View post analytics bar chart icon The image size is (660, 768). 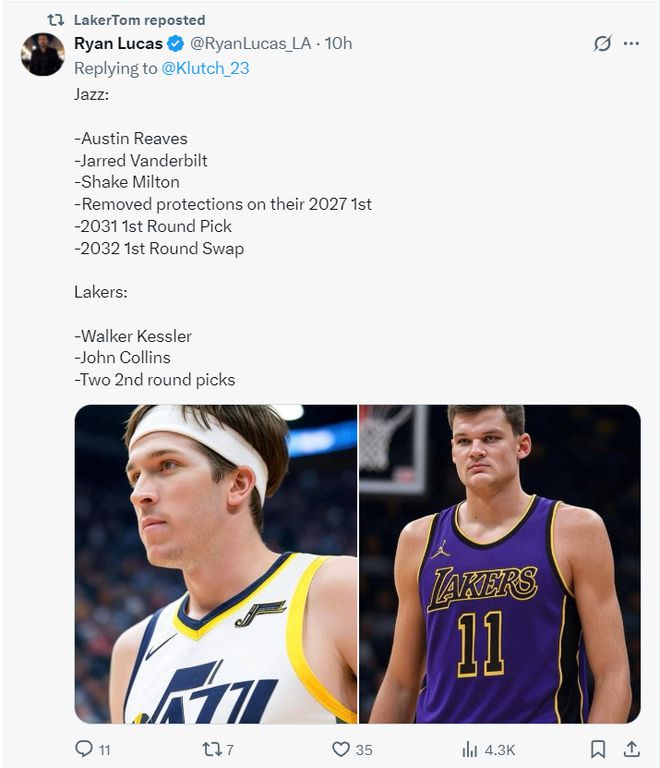coord(469,748)
